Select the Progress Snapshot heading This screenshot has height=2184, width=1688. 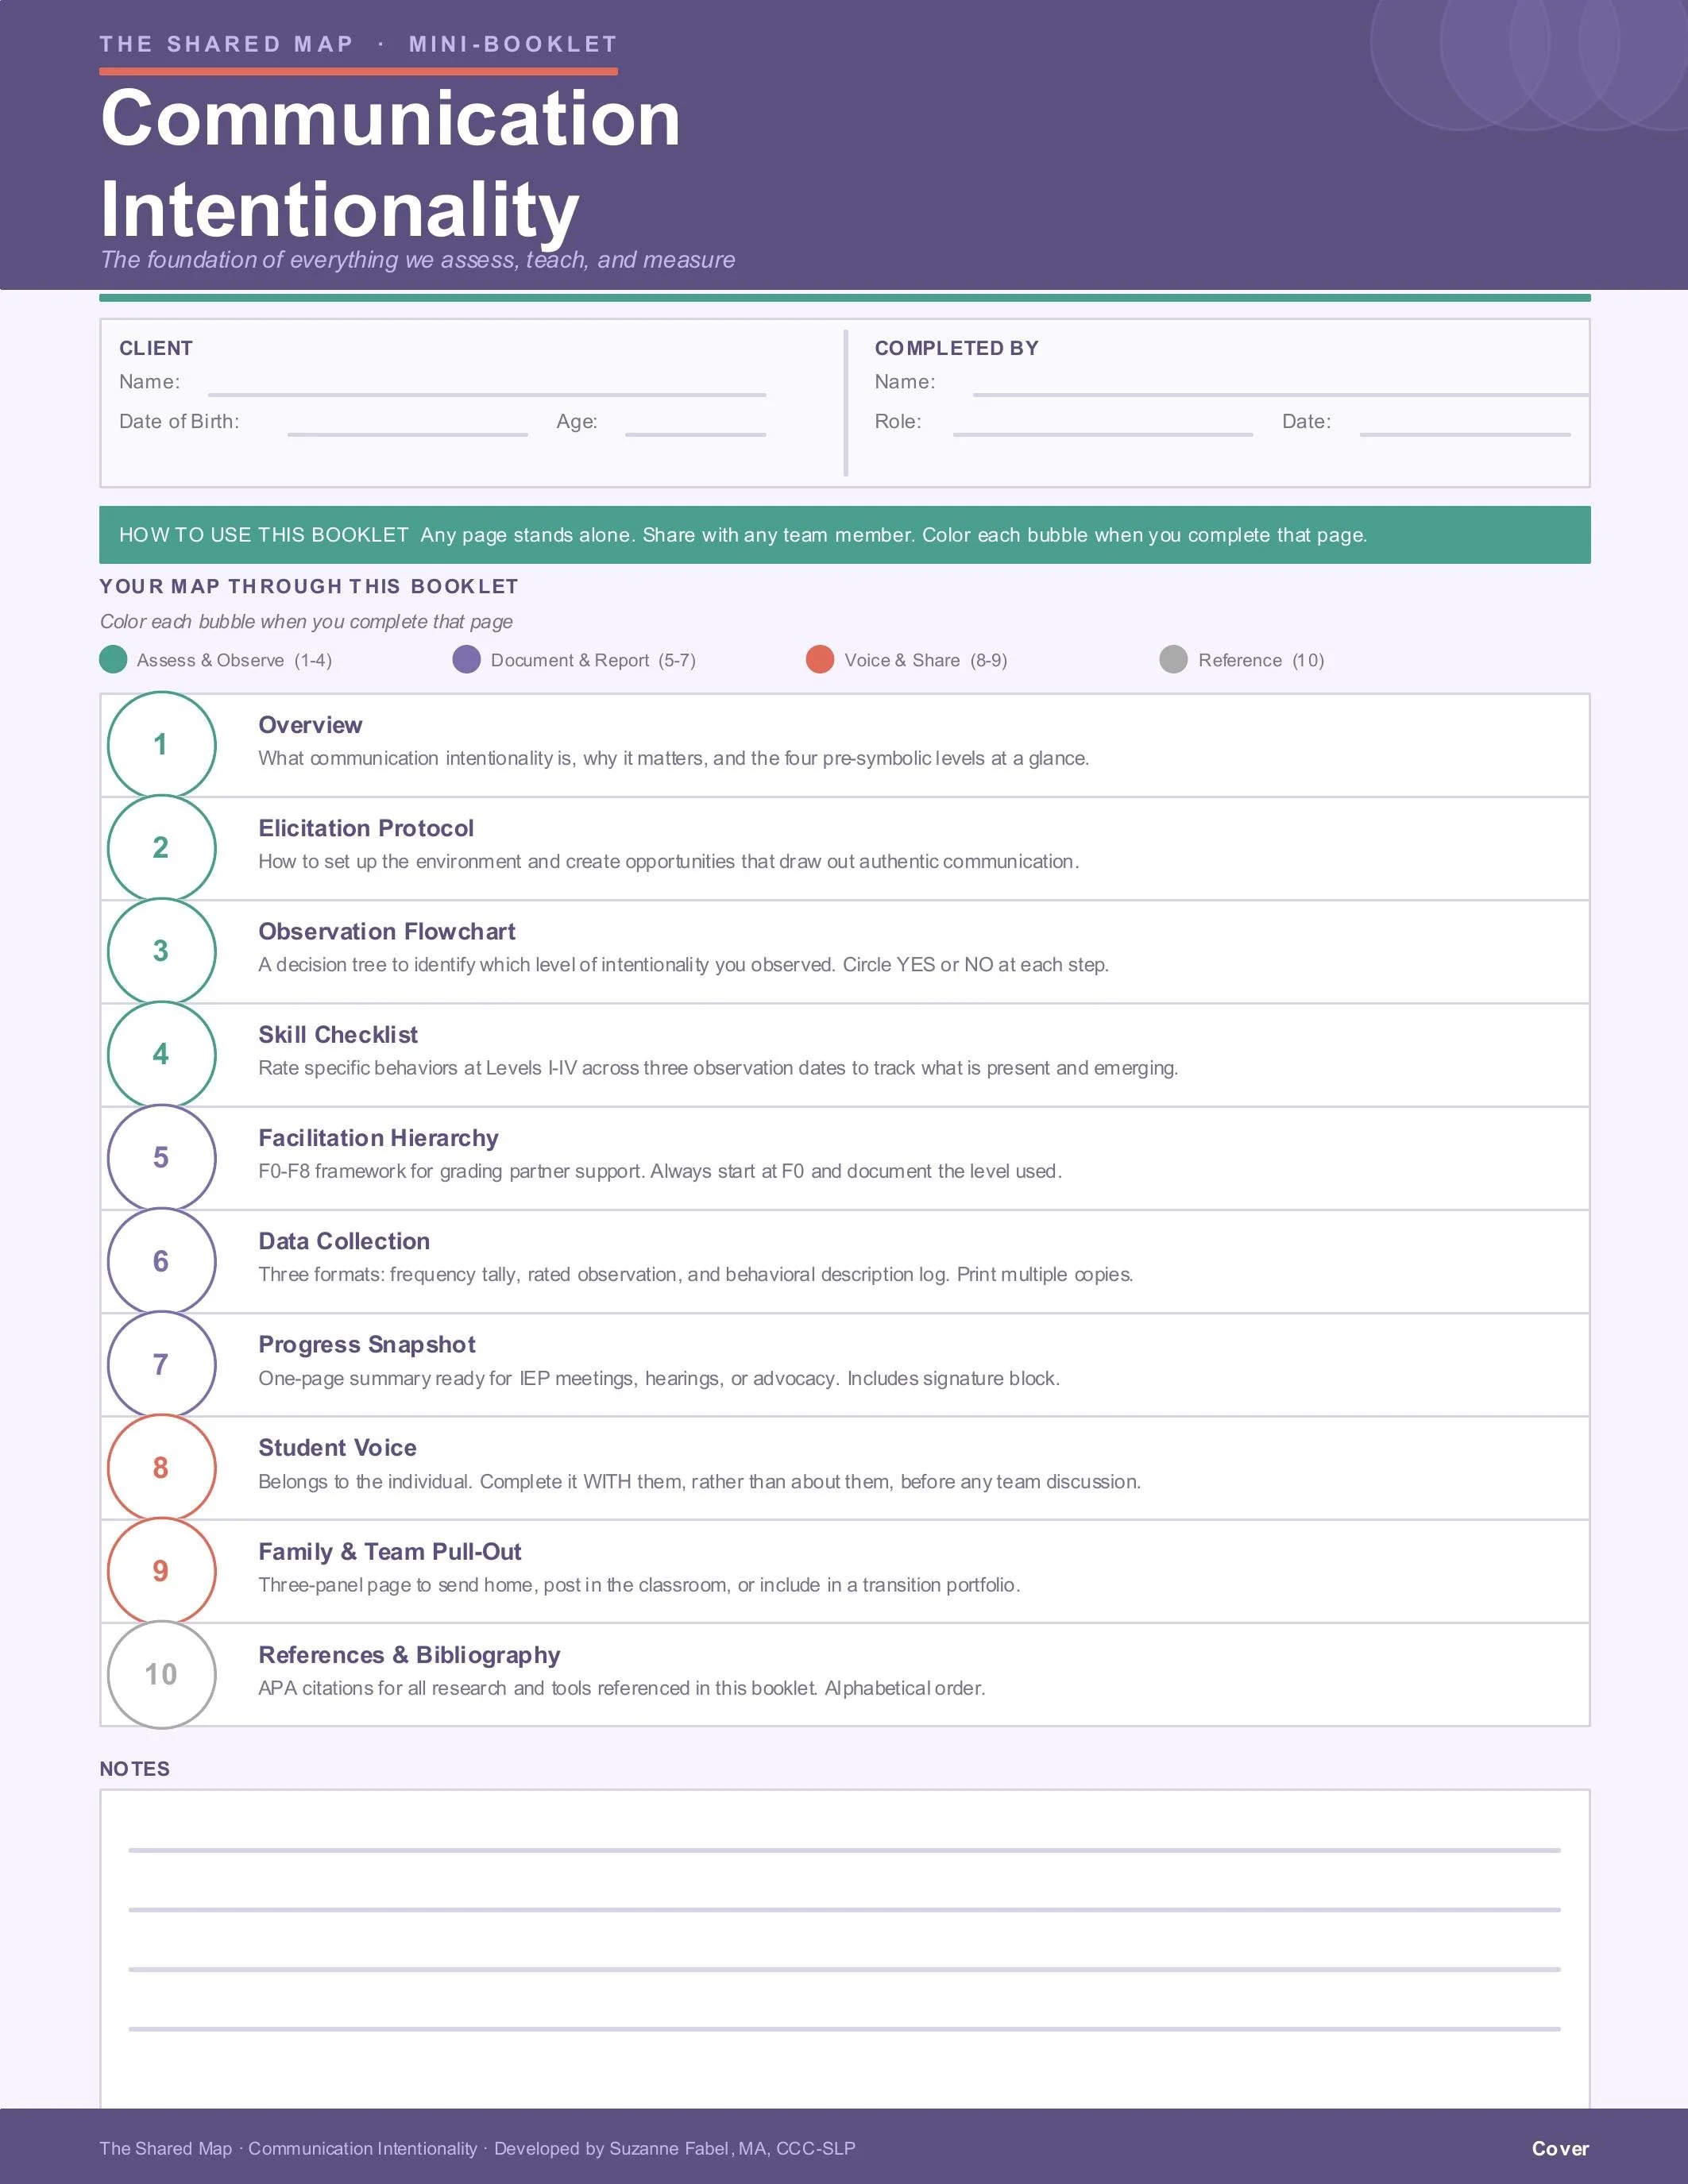(x=367, y=1345)
